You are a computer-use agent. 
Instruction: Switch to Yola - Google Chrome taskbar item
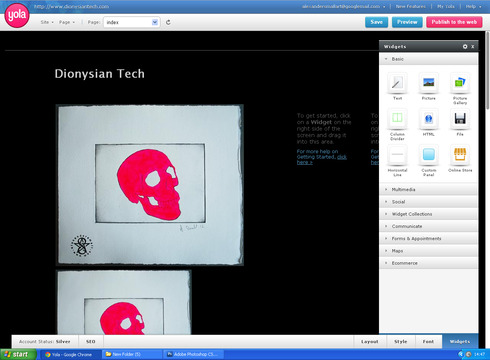tap(70, 354)
